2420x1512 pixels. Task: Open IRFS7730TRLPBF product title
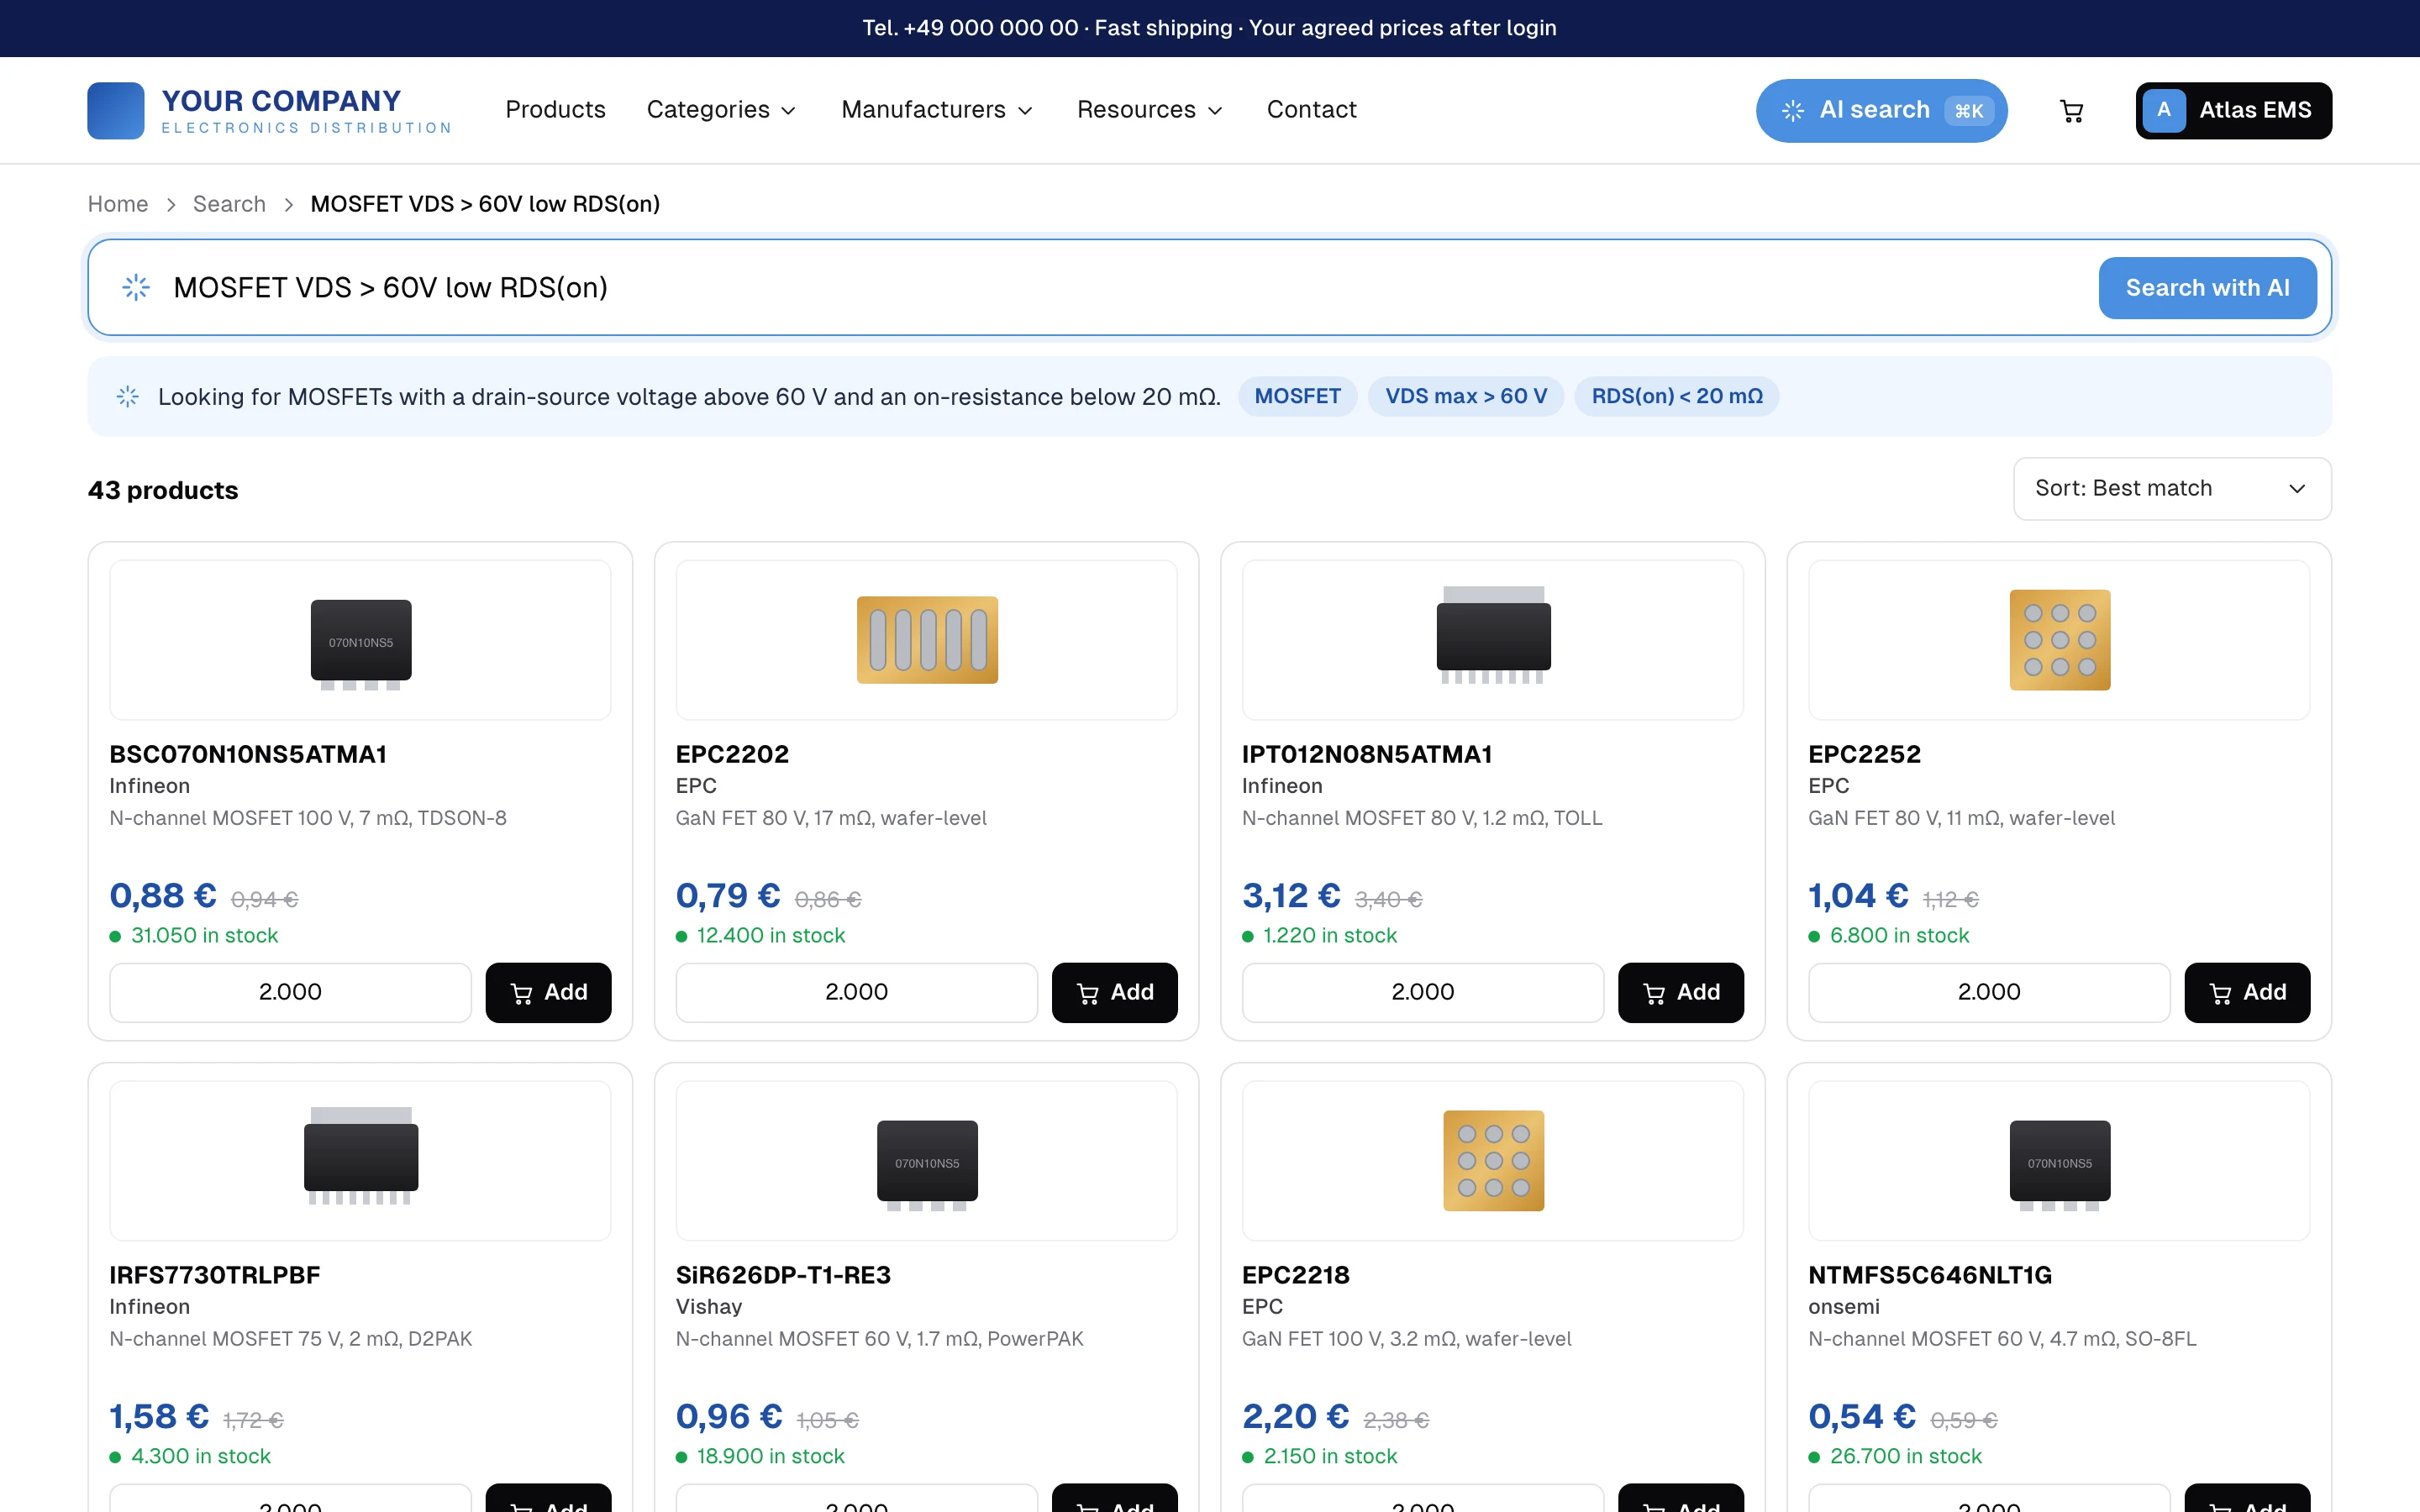coord(215,1275)
